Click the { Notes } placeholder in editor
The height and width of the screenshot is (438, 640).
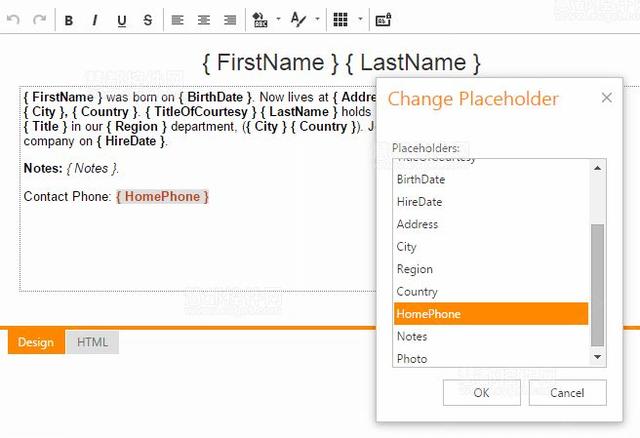coord(93,168)
